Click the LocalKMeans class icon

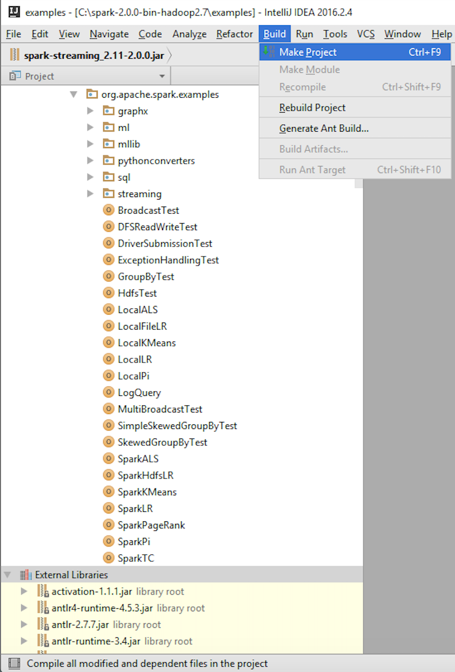108,342
